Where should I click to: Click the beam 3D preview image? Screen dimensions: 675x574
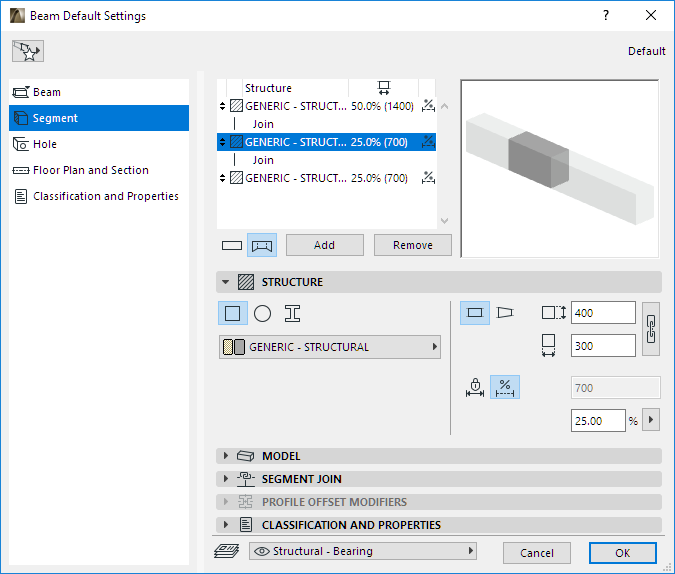coord(560,169)
